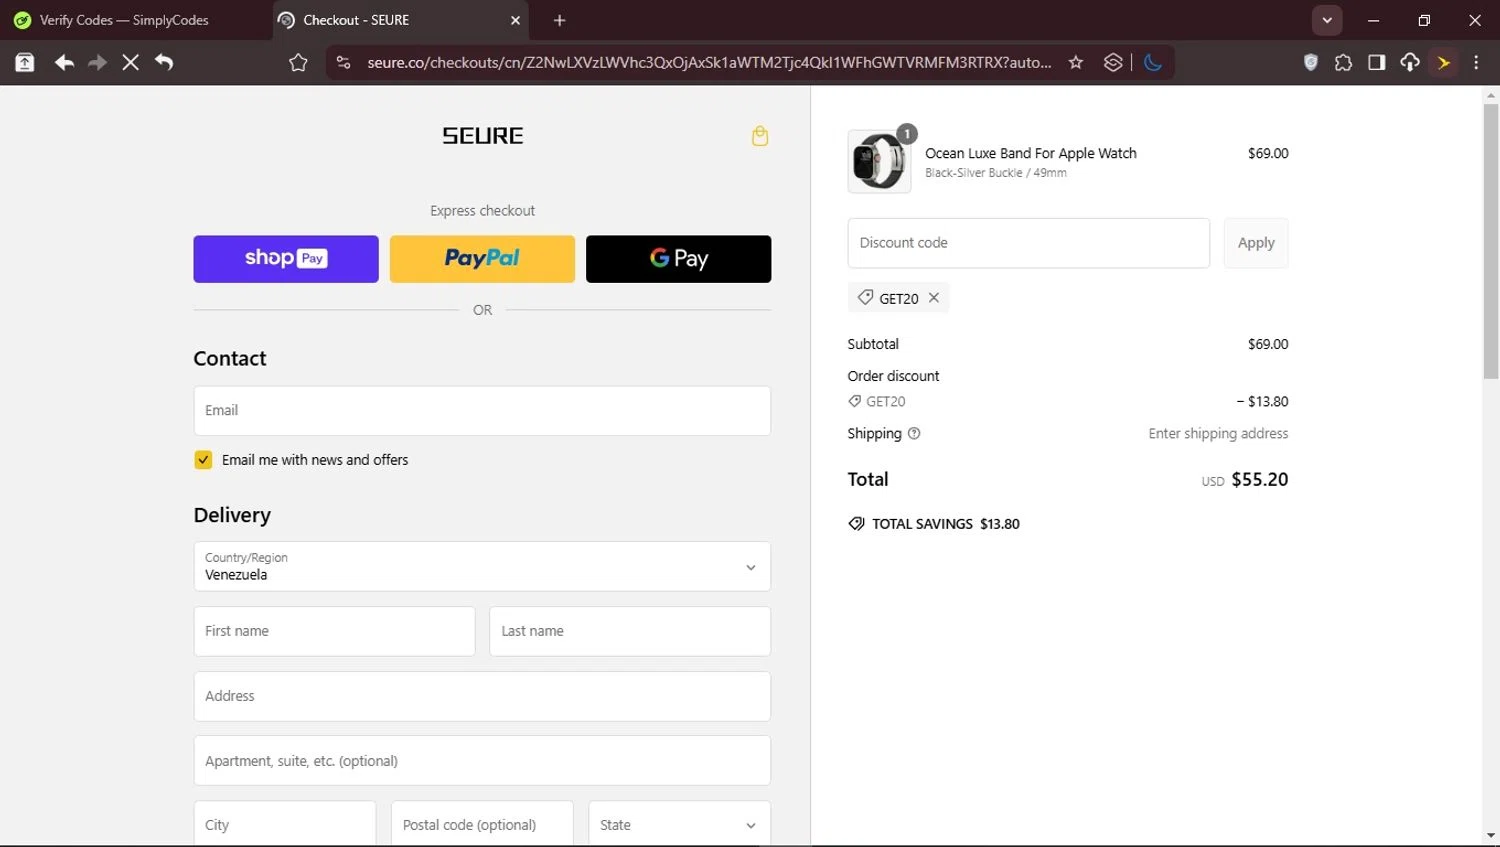The image size is (1500, 847).
Task: Pay with Shop Pay button
Action: 286,259
